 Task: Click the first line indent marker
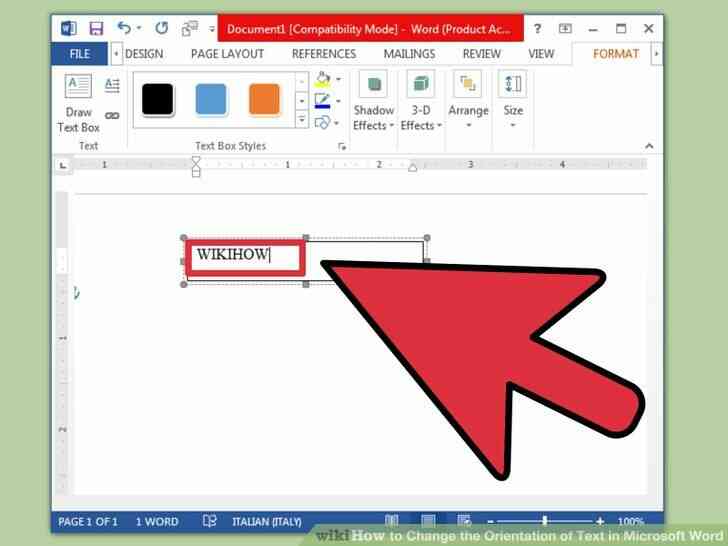click(196, 161)
